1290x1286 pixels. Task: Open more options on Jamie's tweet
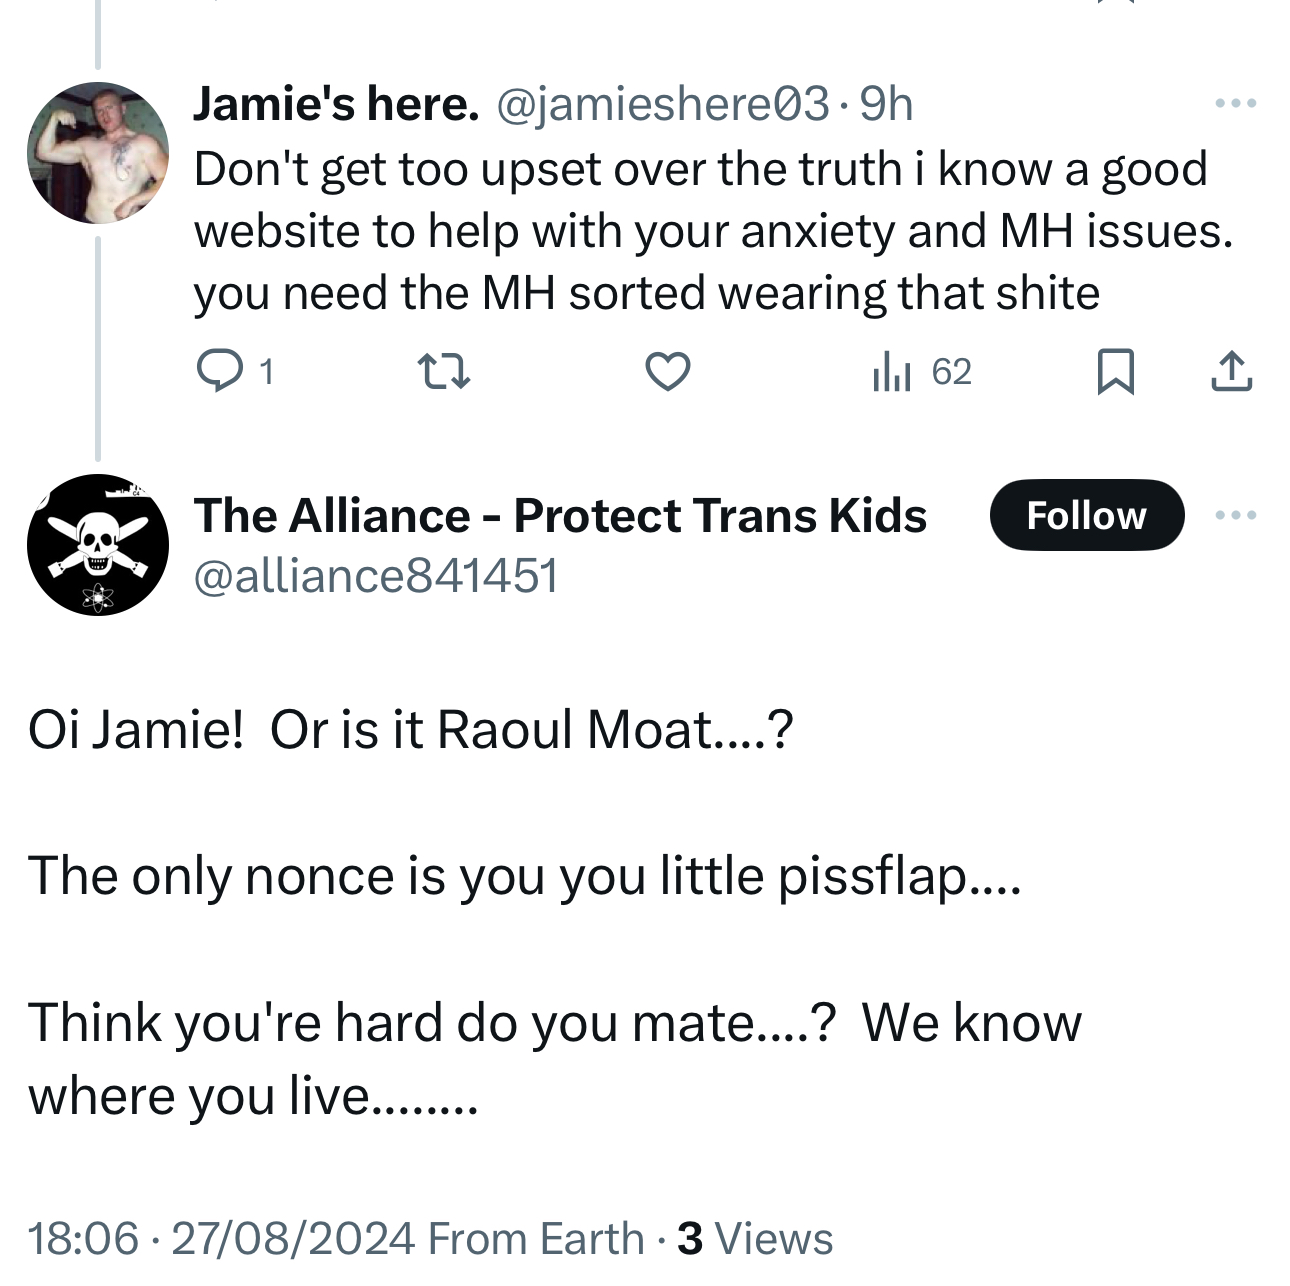point(1235,103)
